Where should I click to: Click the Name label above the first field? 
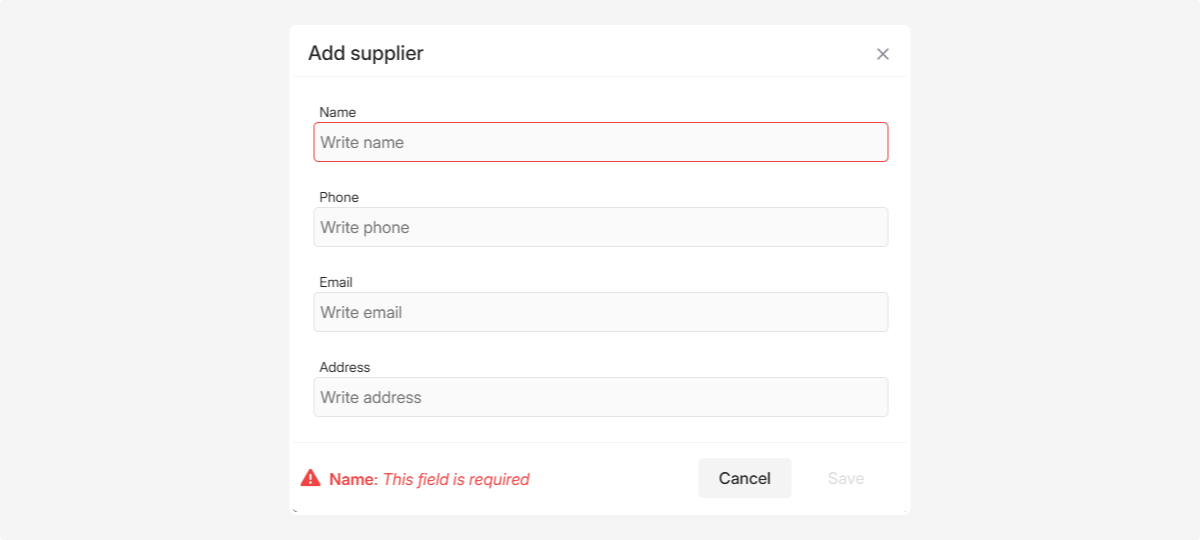337,112
